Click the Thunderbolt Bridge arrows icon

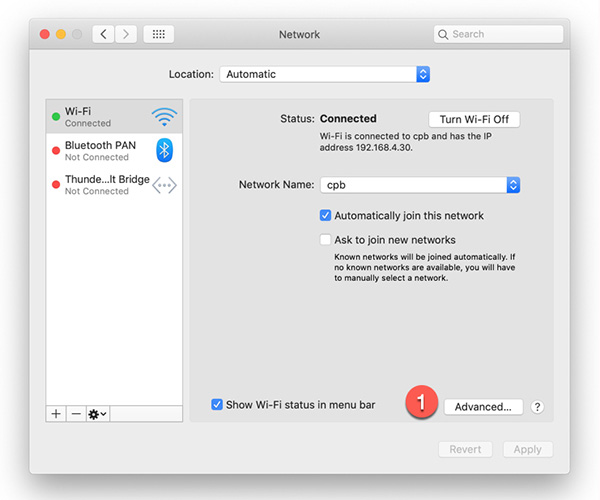(164, 185)
